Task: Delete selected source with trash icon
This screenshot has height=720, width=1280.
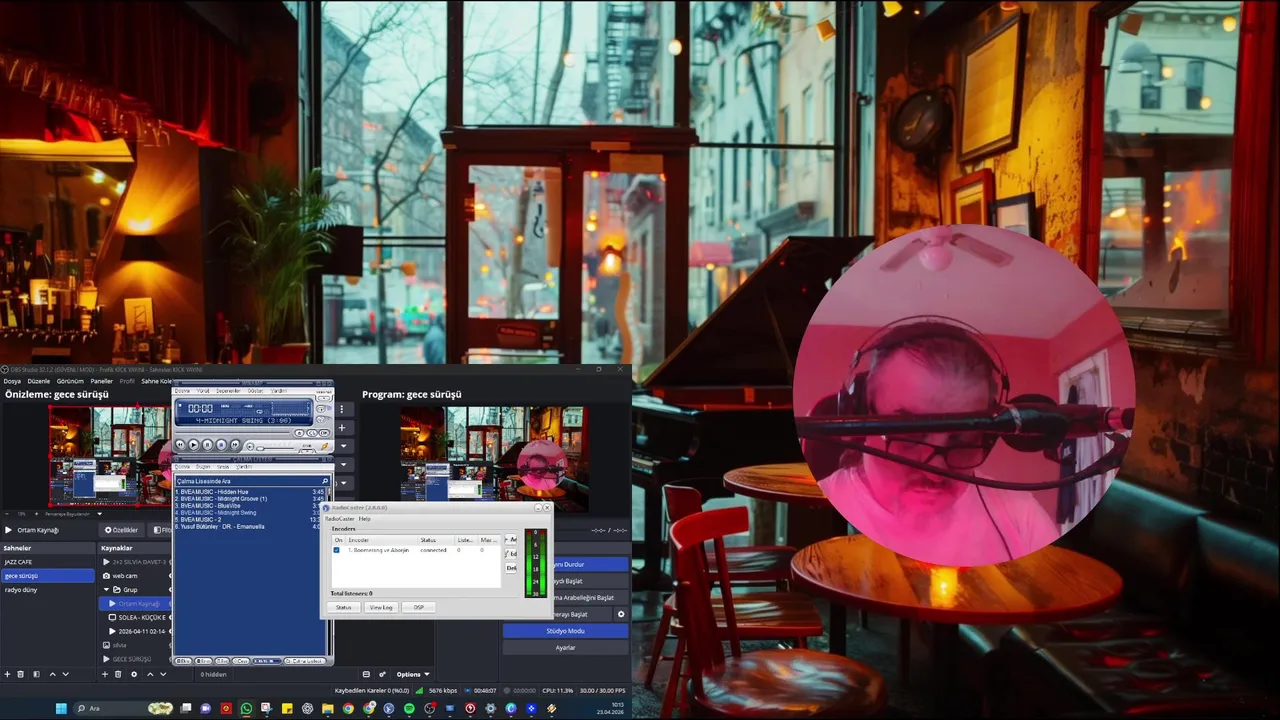Action: click(118, 674)
